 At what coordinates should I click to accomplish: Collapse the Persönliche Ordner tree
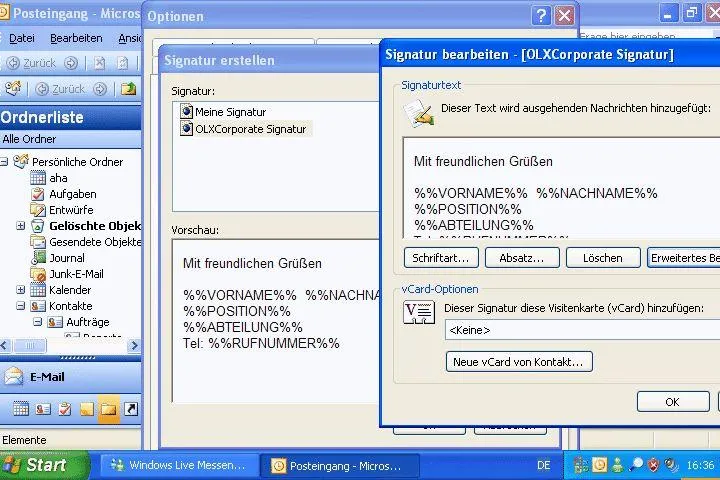(x=4, y=162)
